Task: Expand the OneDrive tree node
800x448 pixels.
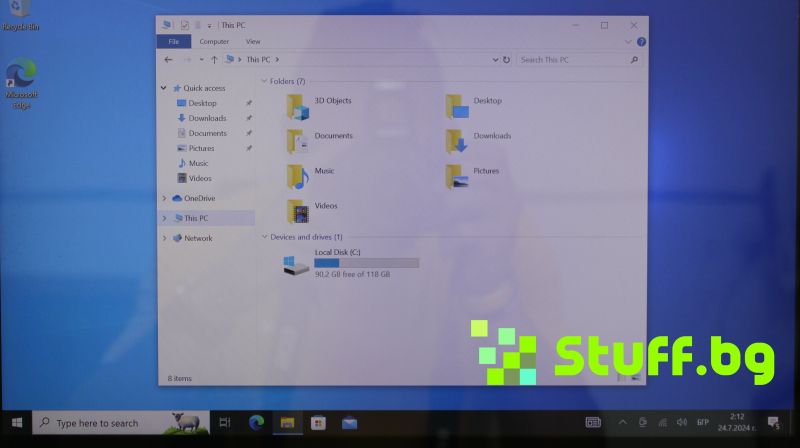Action: pyautogui.click(x=165, y=198)
